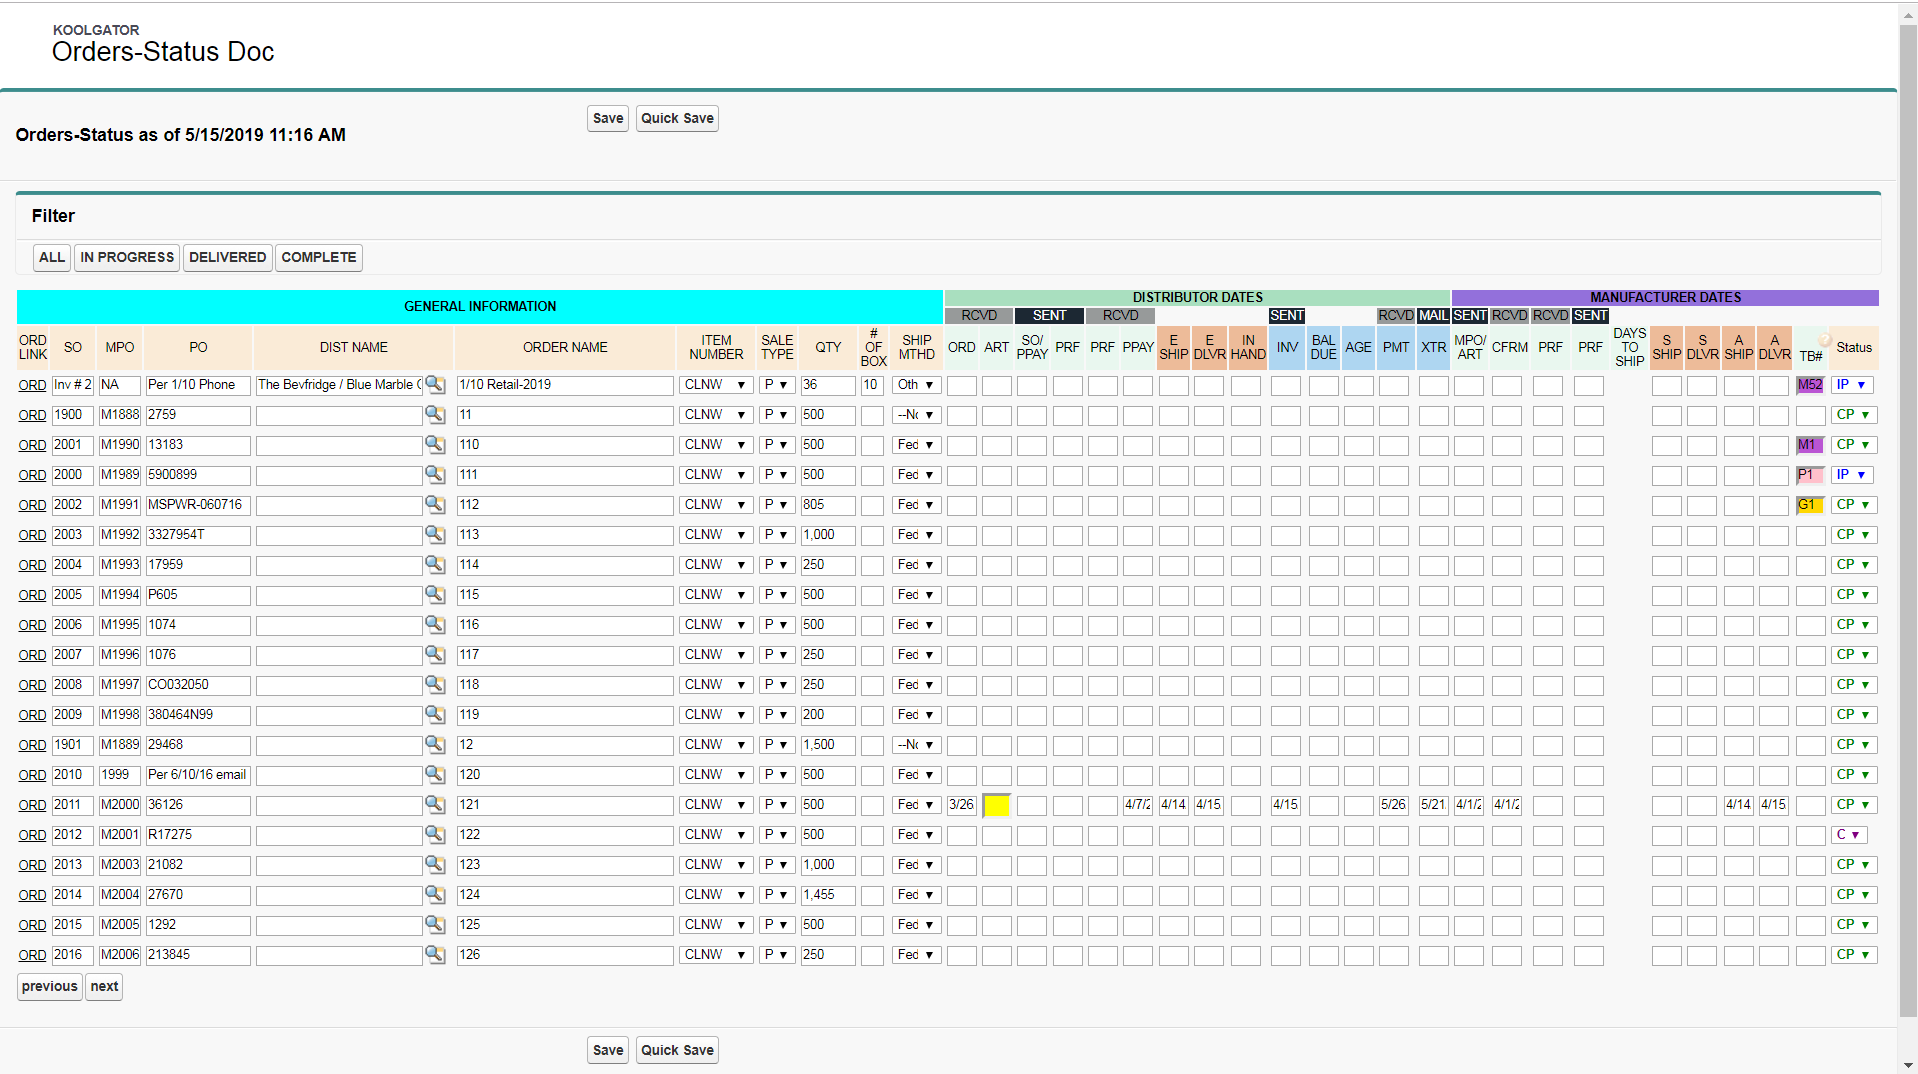Open distributor lookup on order 121 row
This screenshot has width=1918, height=1074.
(434, 804)
